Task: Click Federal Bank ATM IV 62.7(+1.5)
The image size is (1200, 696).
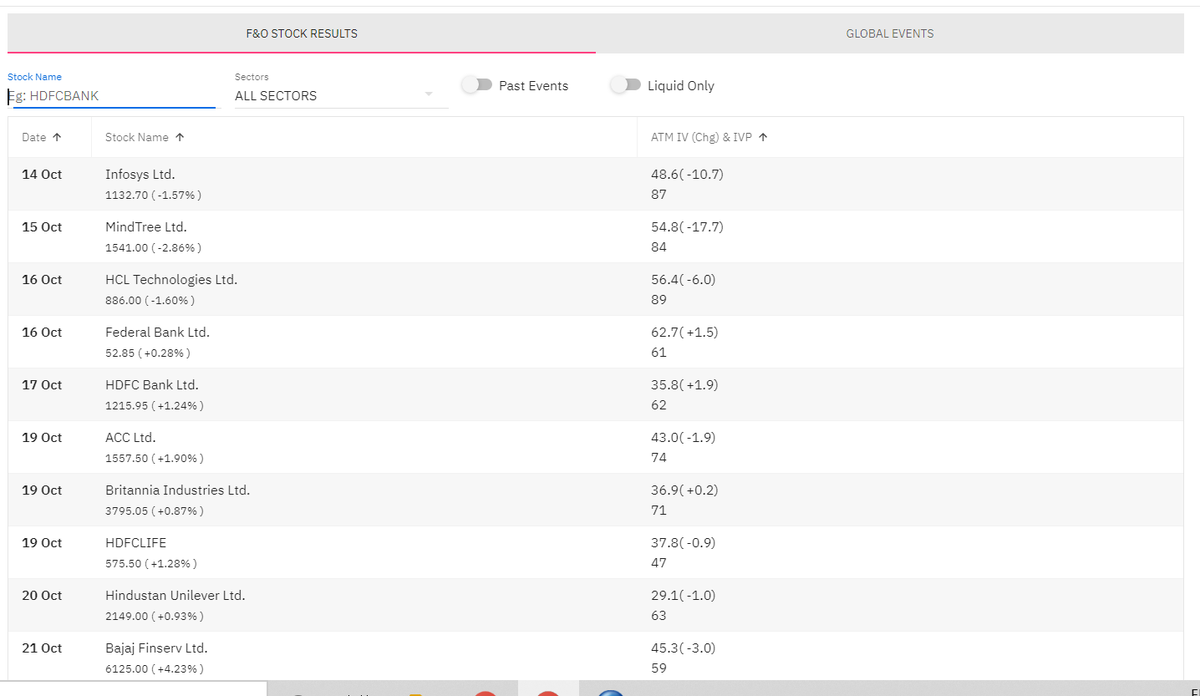Action: [x=685, y=332]
